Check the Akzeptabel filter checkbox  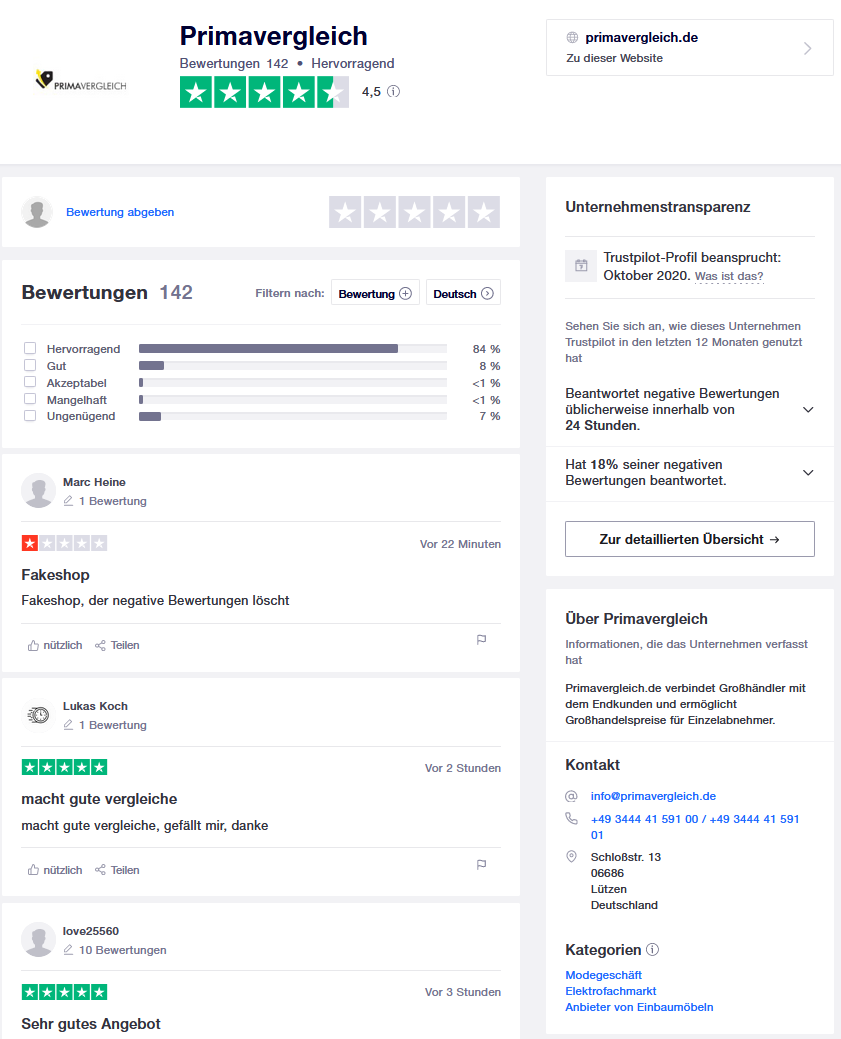point(30,382)
